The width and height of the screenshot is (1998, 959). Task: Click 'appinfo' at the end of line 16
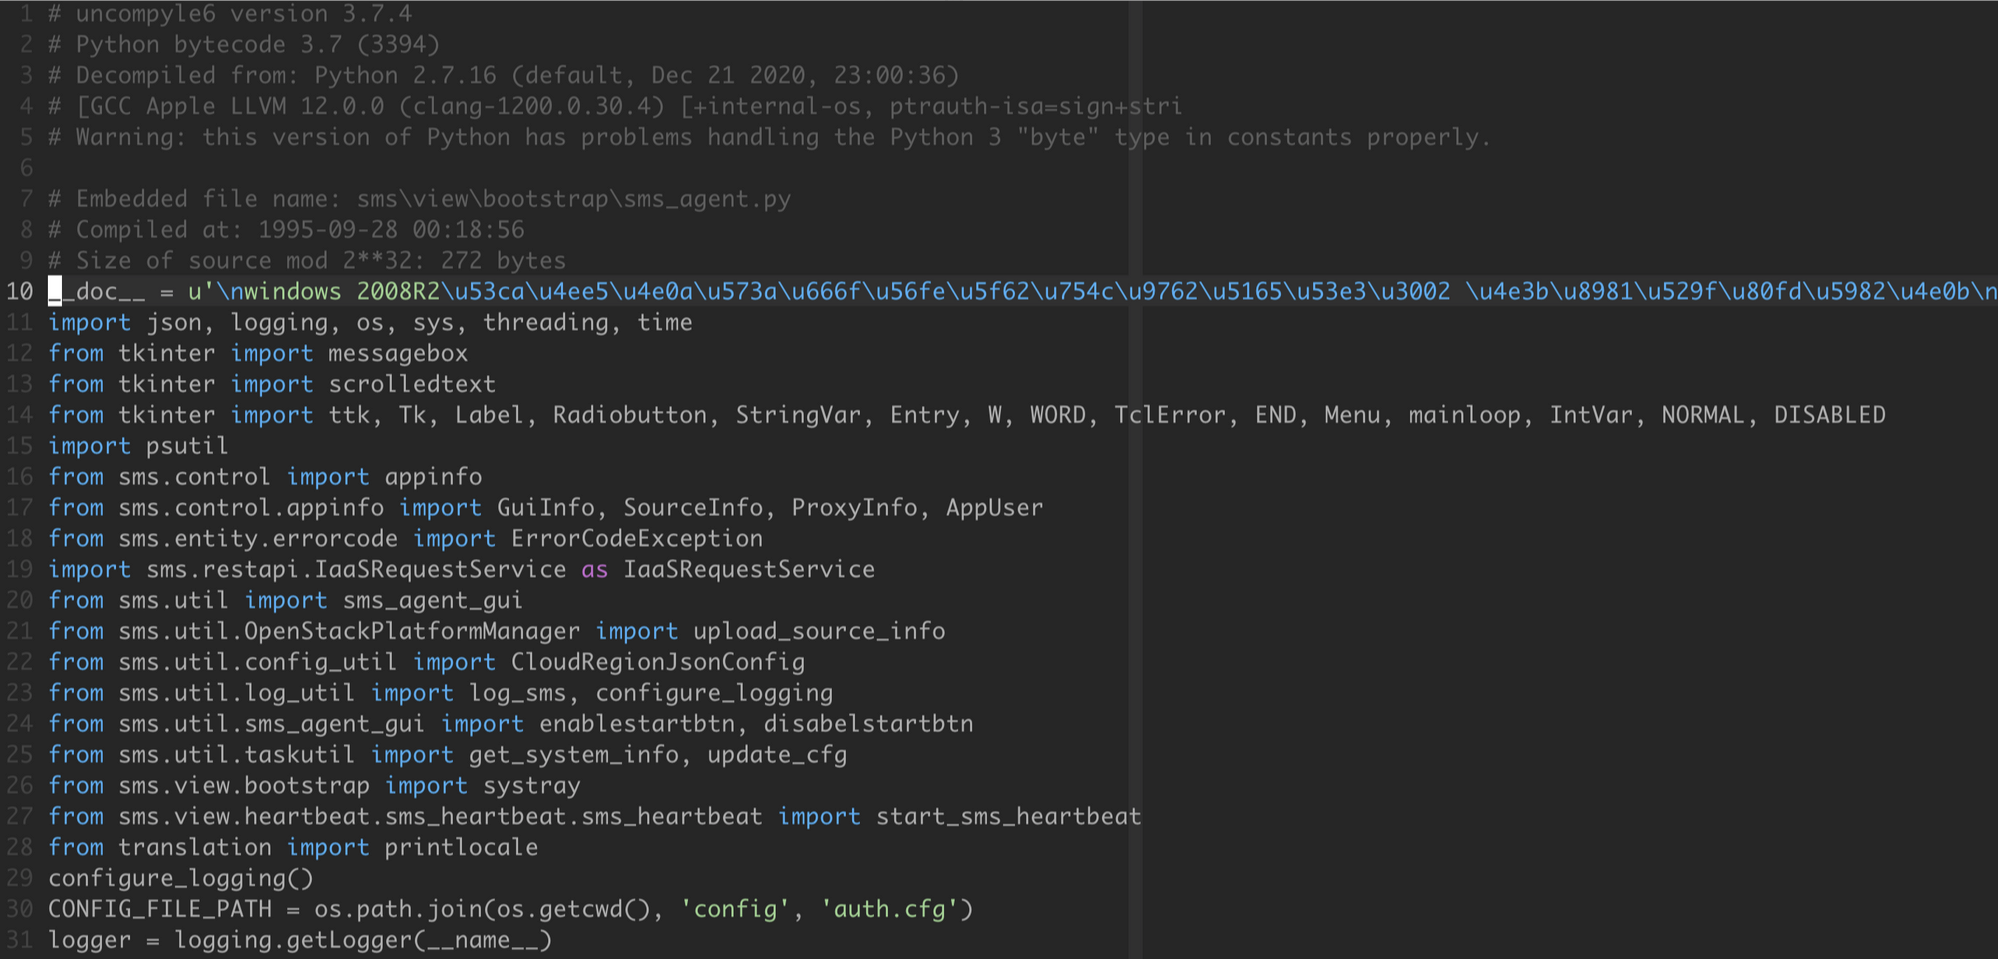(433, 477)
